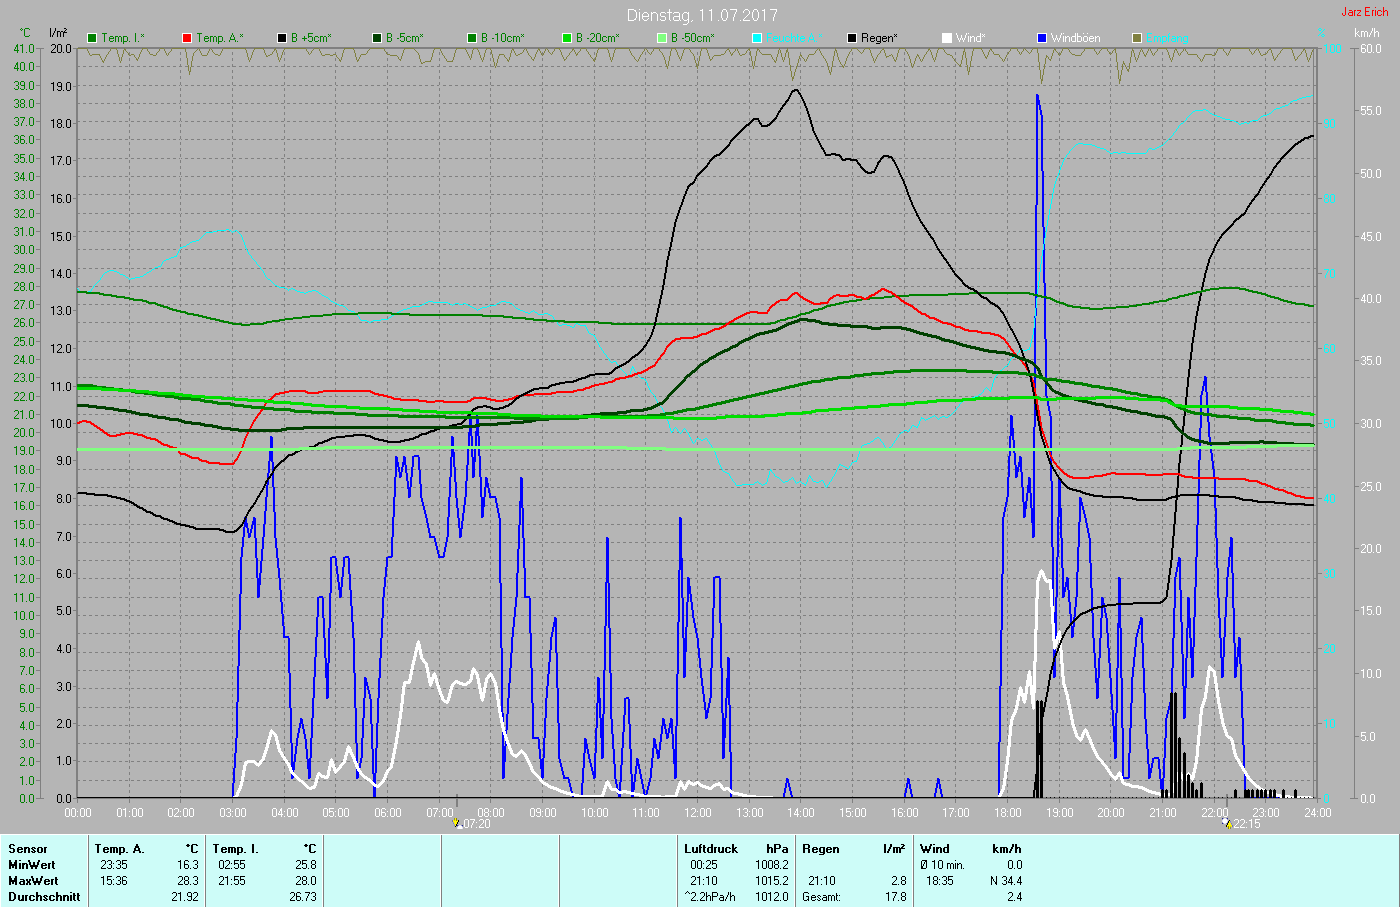Image resolution: width=1400 pixels, height=907 pixels.
Task: Click the Jarz Erich link
Action: tap(1364, 12)
